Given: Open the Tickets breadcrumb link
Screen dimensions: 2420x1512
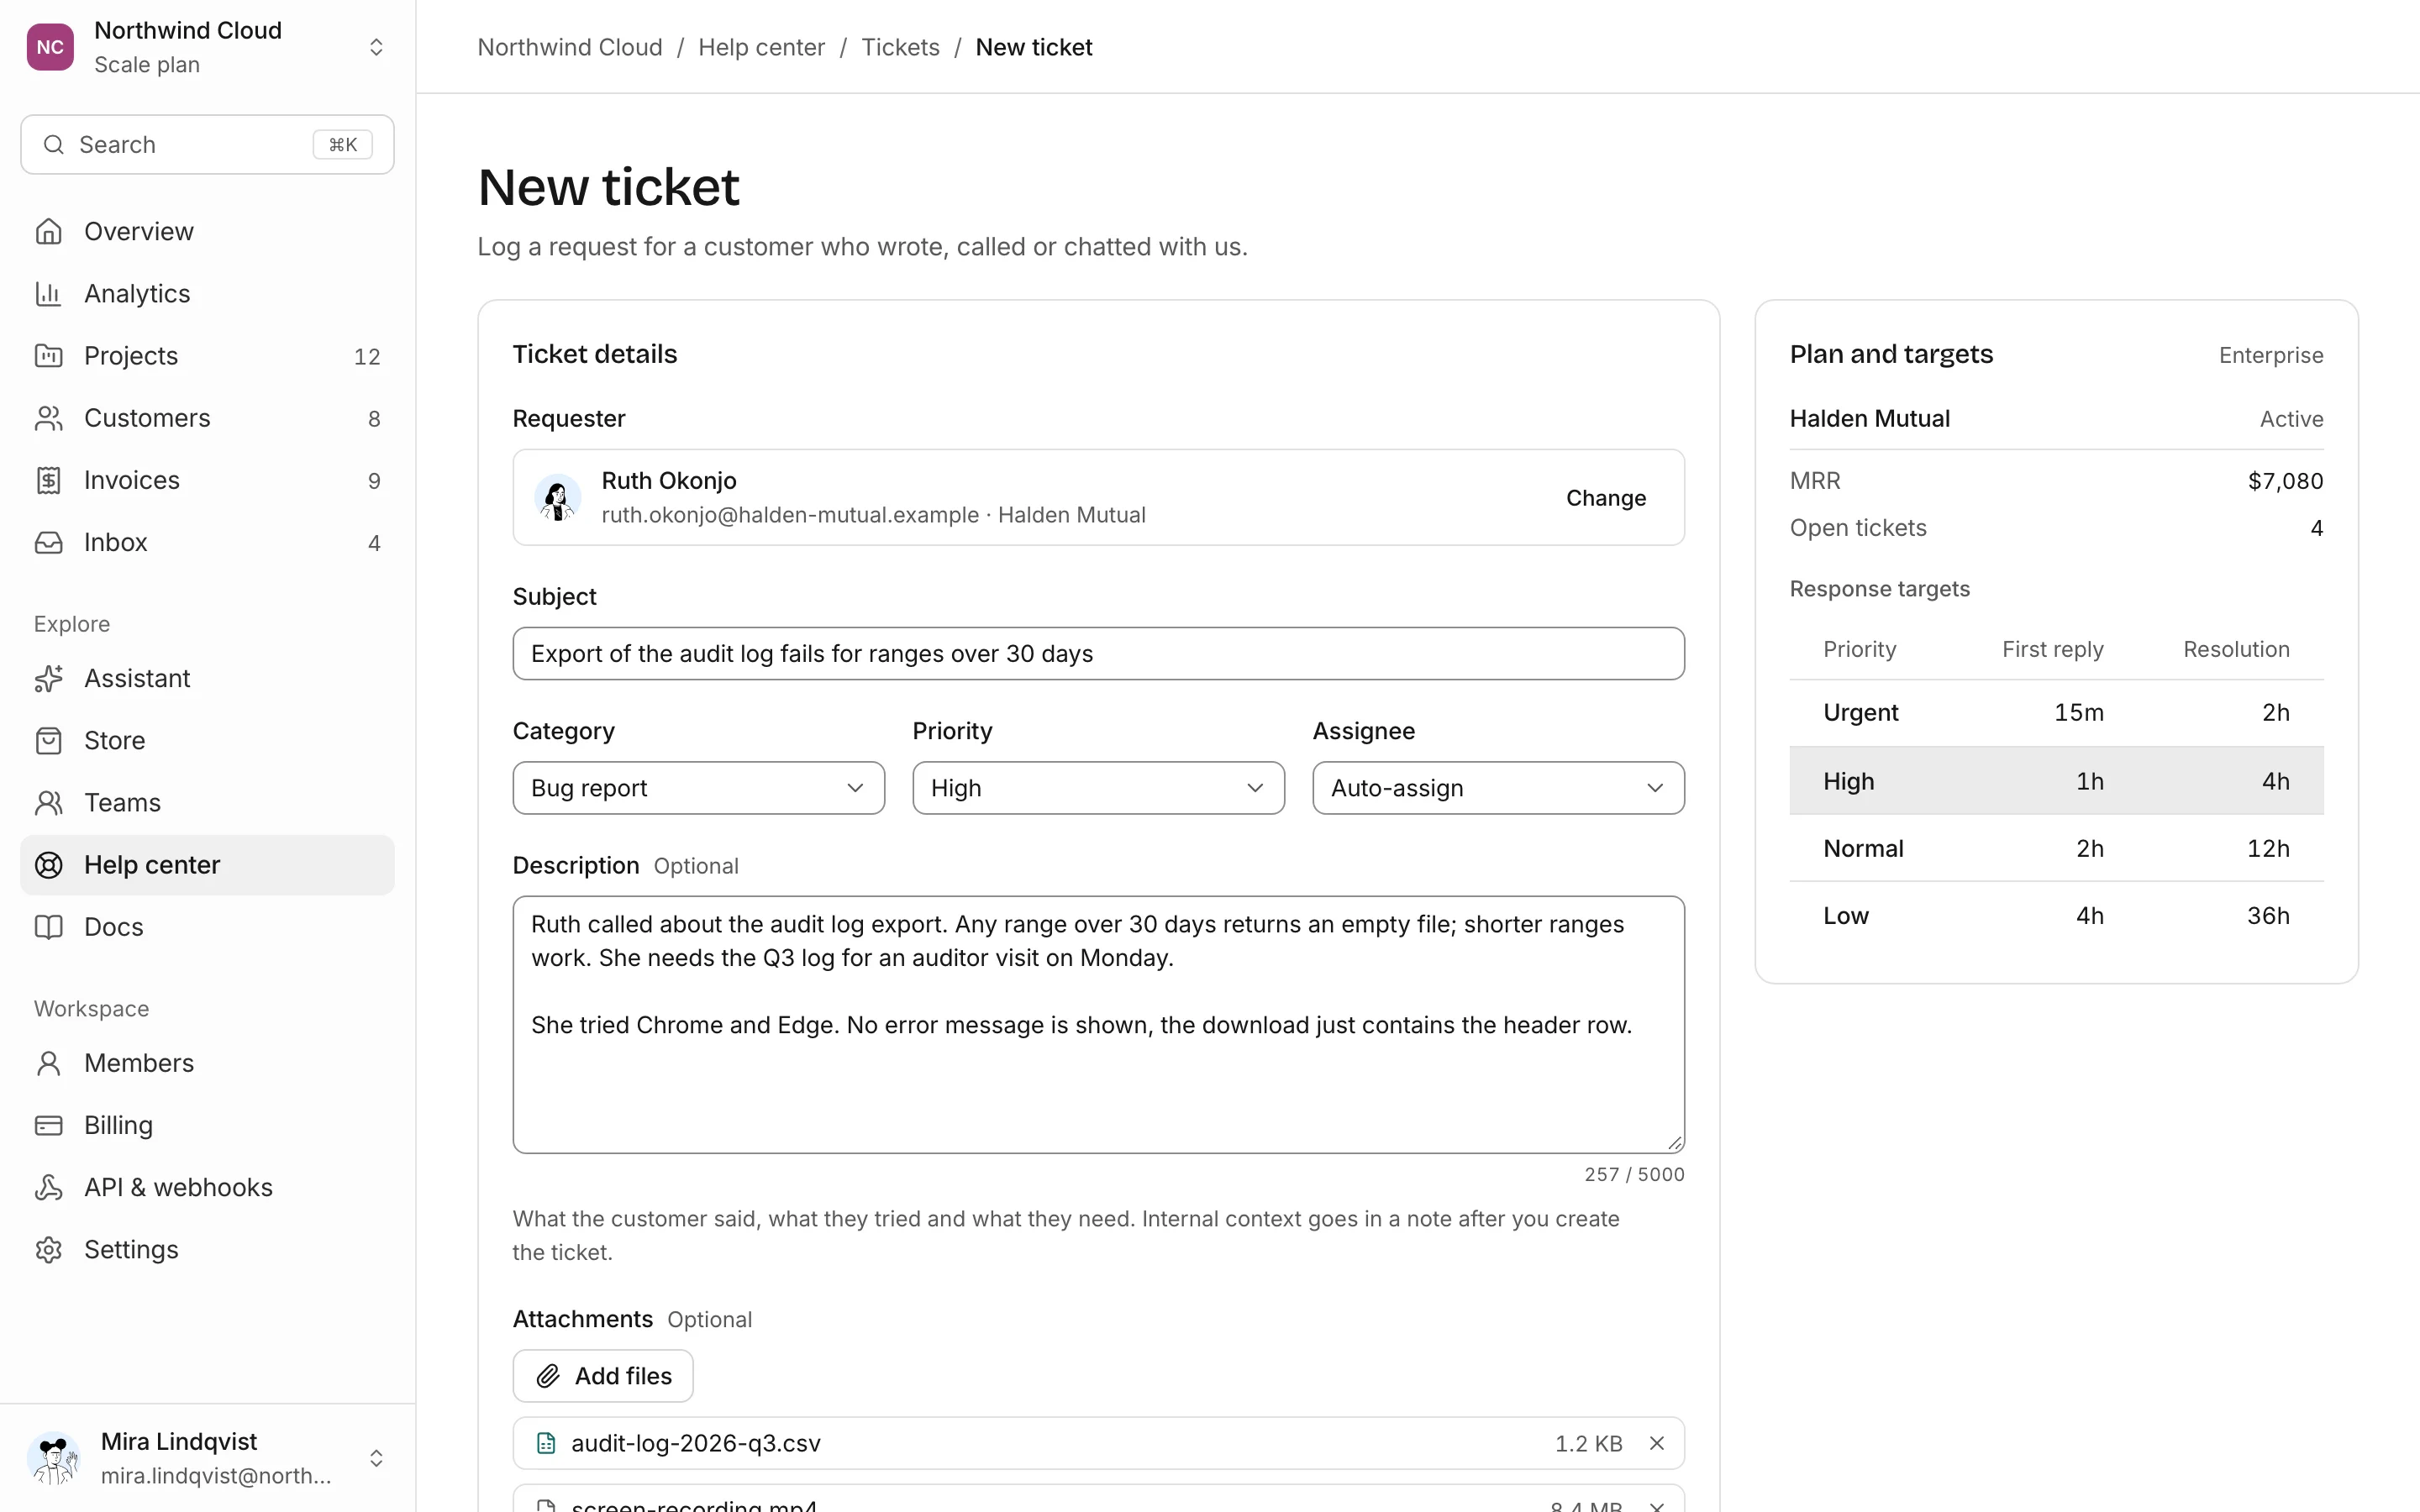Looking at the screenshot, I should 900,47.
